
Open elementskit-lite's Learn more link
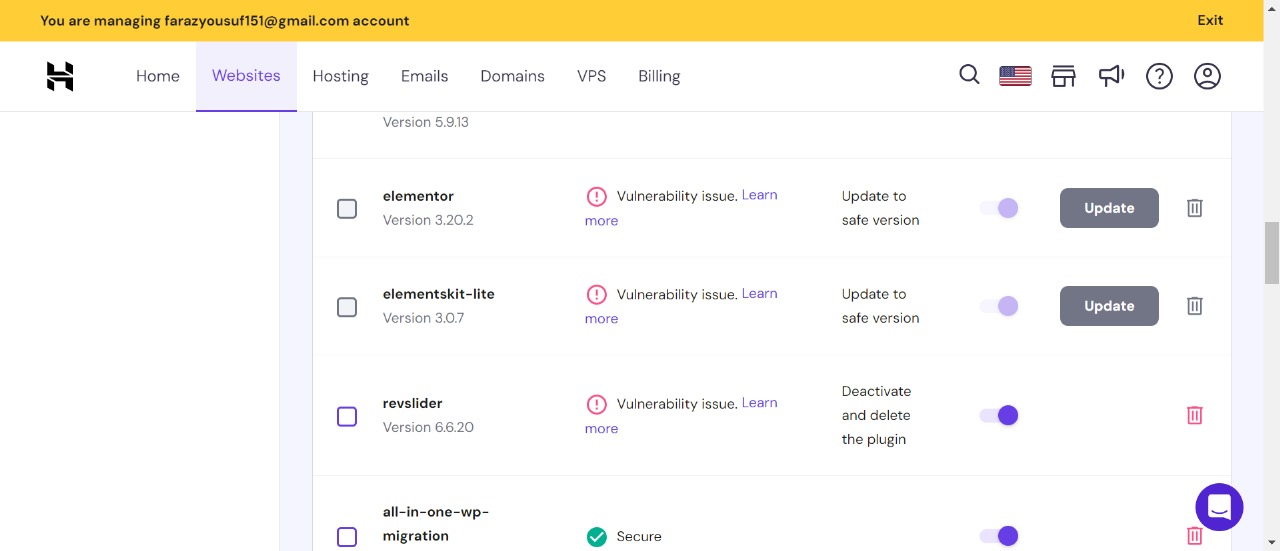[x=759, y=293]
